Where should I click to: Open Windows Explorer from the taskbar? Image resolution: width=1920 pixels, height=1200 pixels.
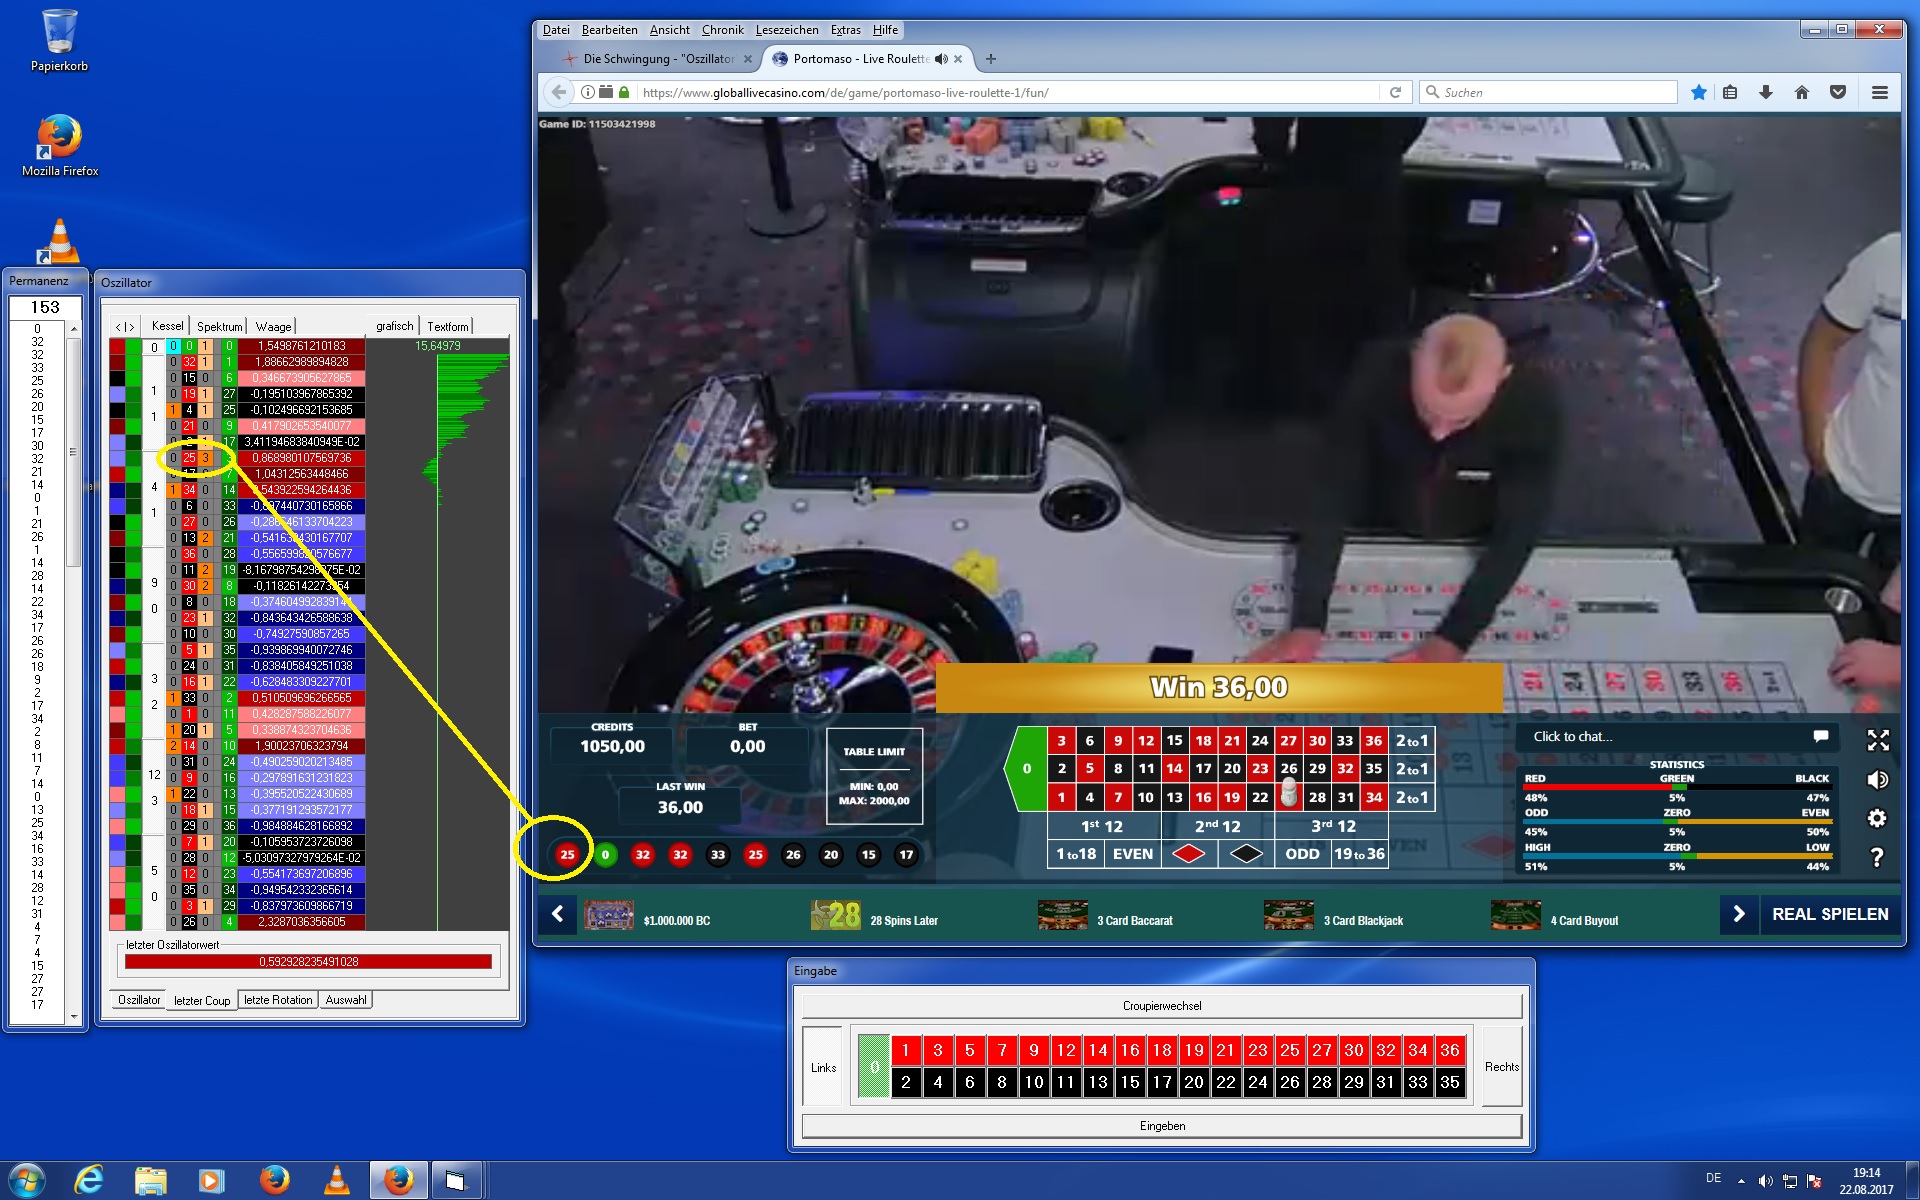pos(151,1181)
